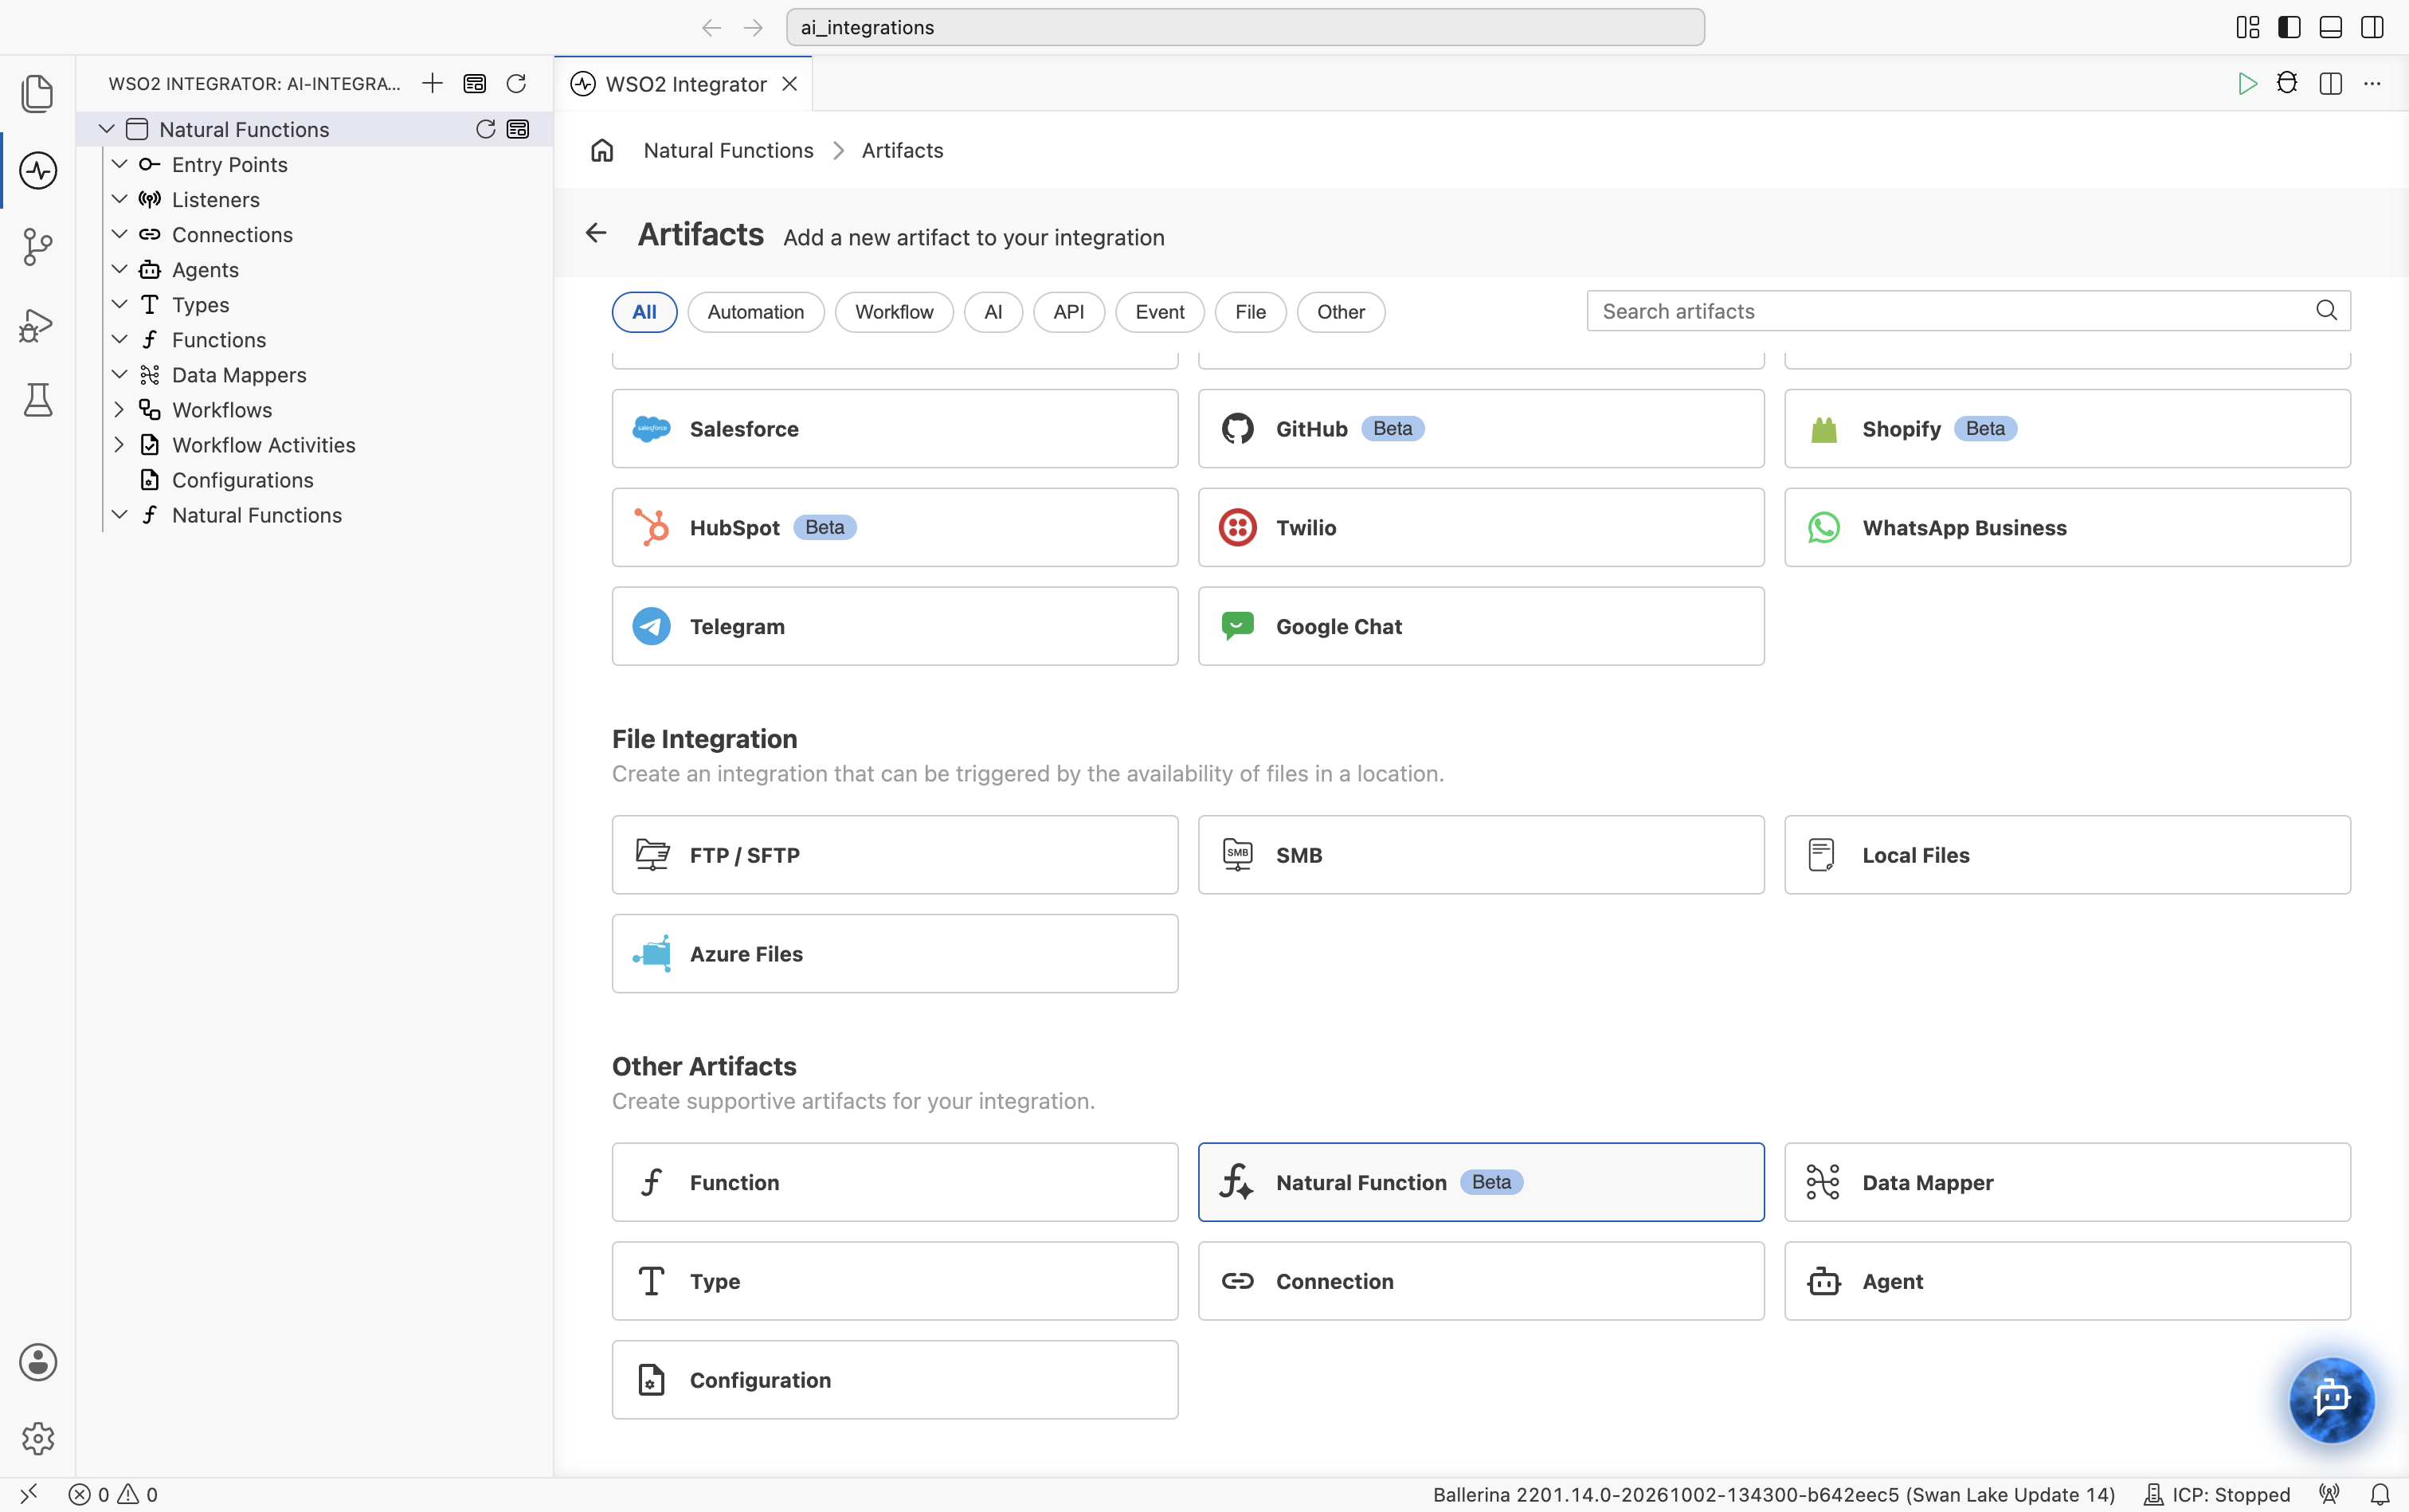Screen dimensions: 2409x1512
Task: Collapse the Entry Points tree node
Action: coord(119,164)
